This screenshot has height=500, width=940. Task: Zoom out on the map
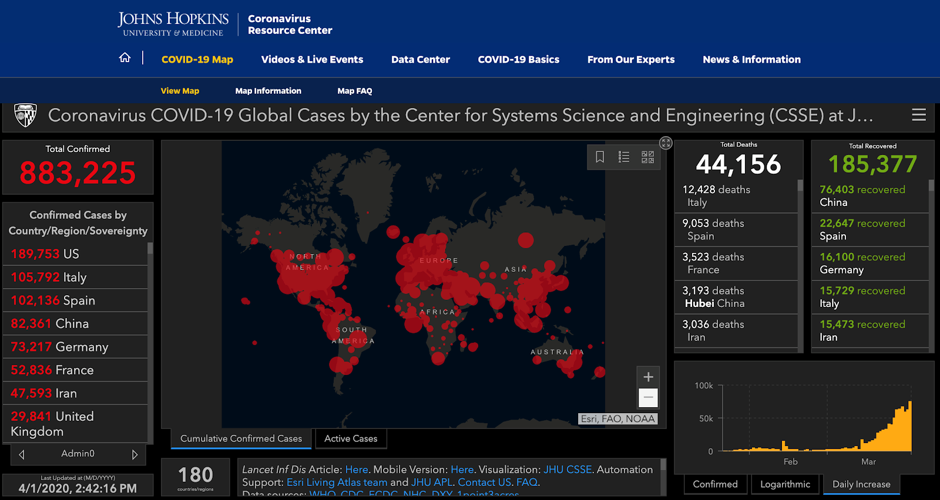click(648, 397)
